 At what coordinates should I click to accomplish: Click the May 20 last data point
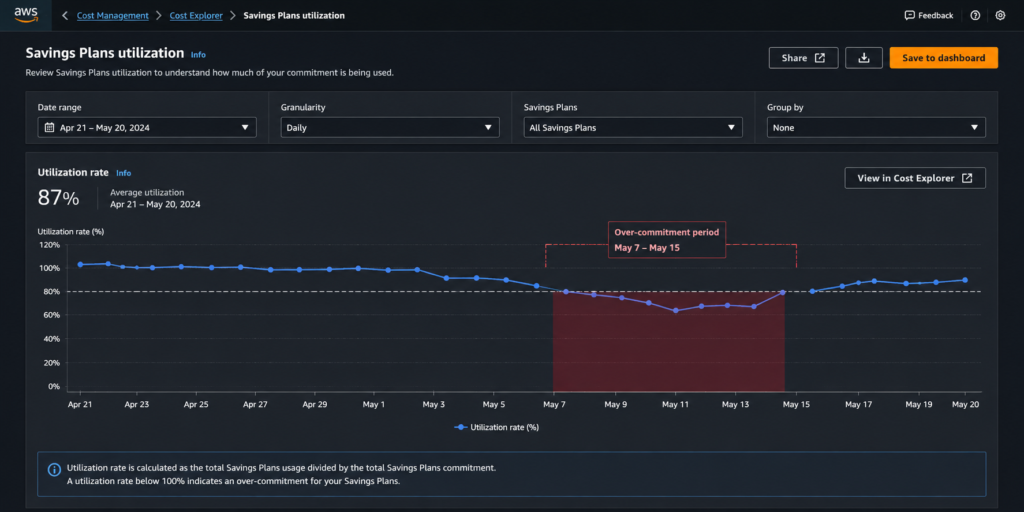click(x=965, y=280)
